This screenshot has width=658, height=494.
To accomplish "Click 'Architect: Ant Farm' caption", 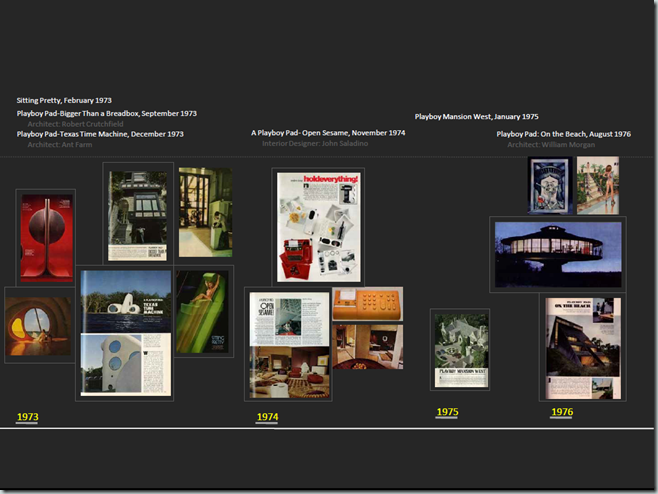I will pos(60,144).
